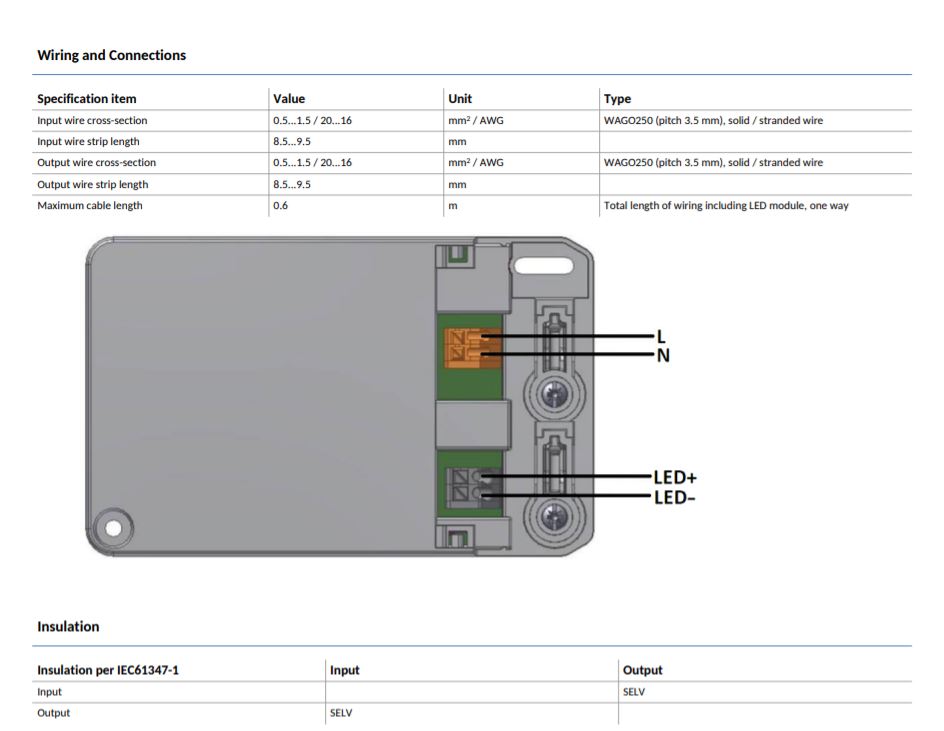Click the LED− label in the diagram
The height and width of the screenshot is (731, 944).
(674, 497)
